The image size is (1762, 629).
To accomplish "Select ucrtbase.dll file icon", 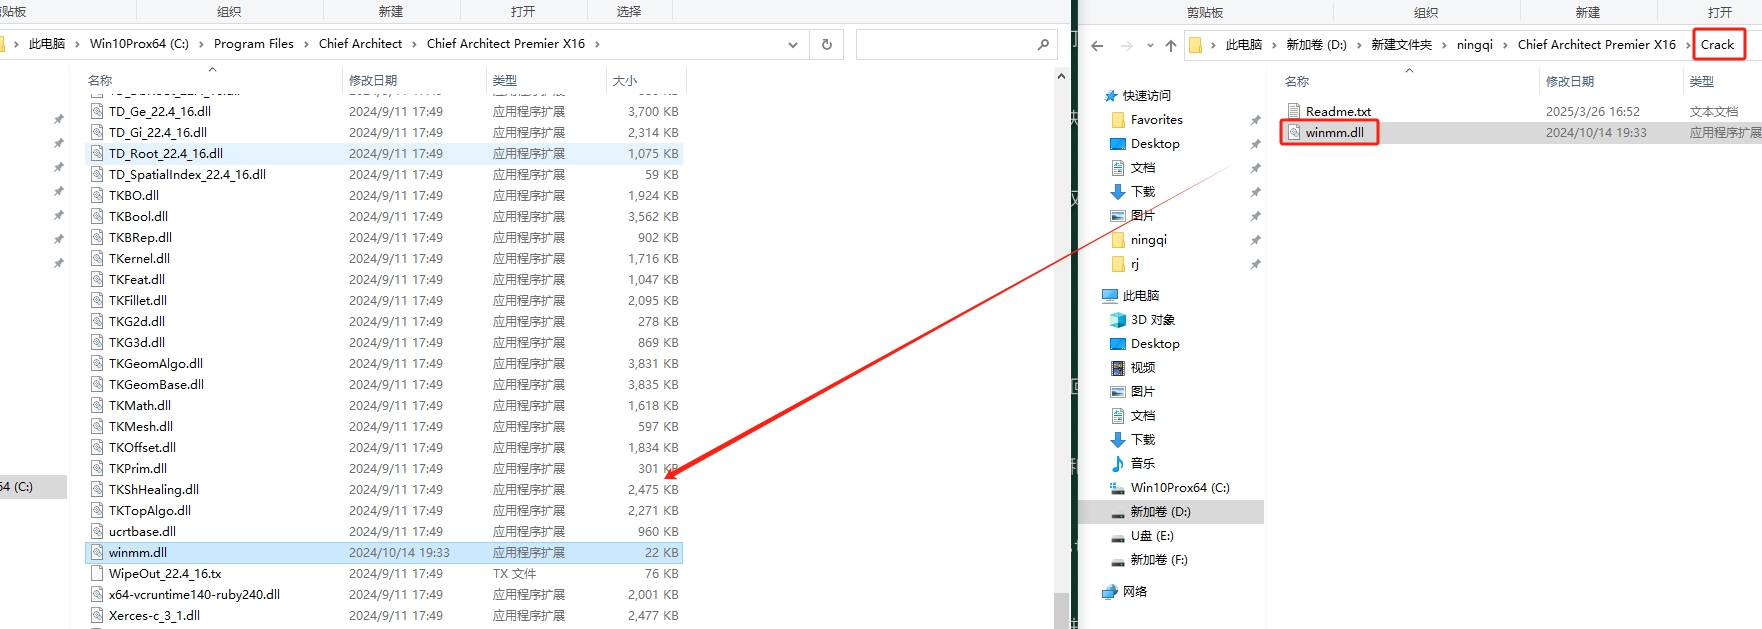I will (97, 531).
